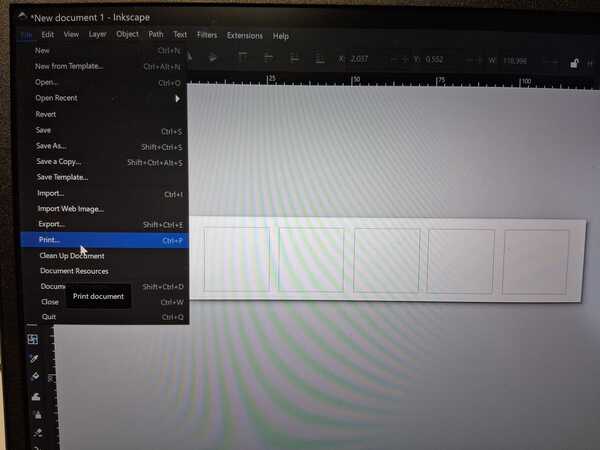Toggle the width/height ratio lock icon
The width and height of the screenshot is (600, 450).
[x=574, y=63]
